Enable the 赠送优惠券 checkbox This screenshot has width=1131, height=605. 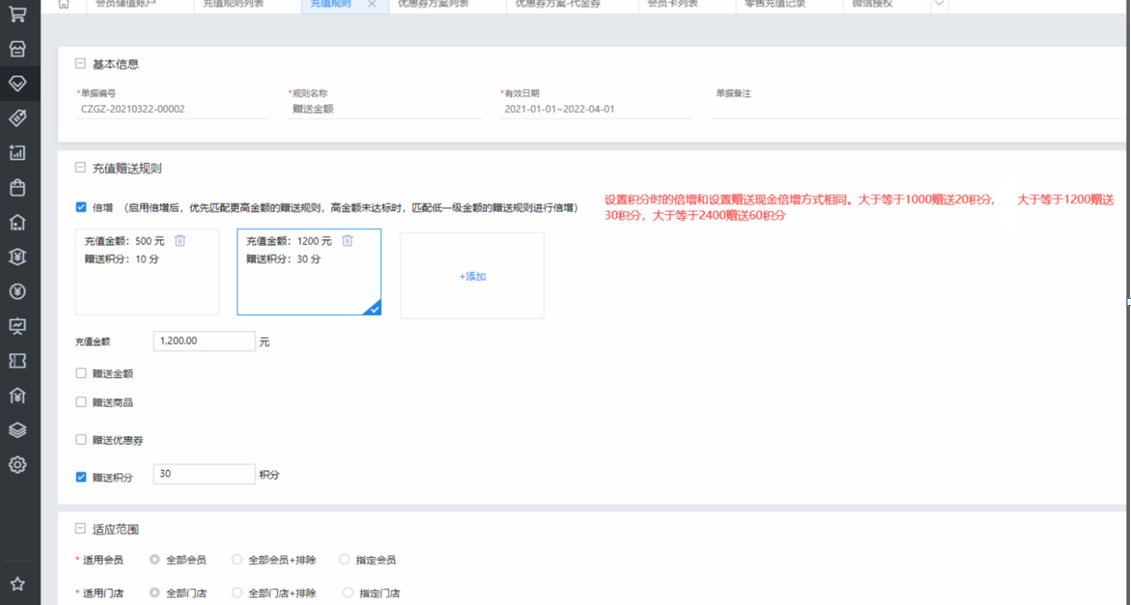tap(81, 440)
